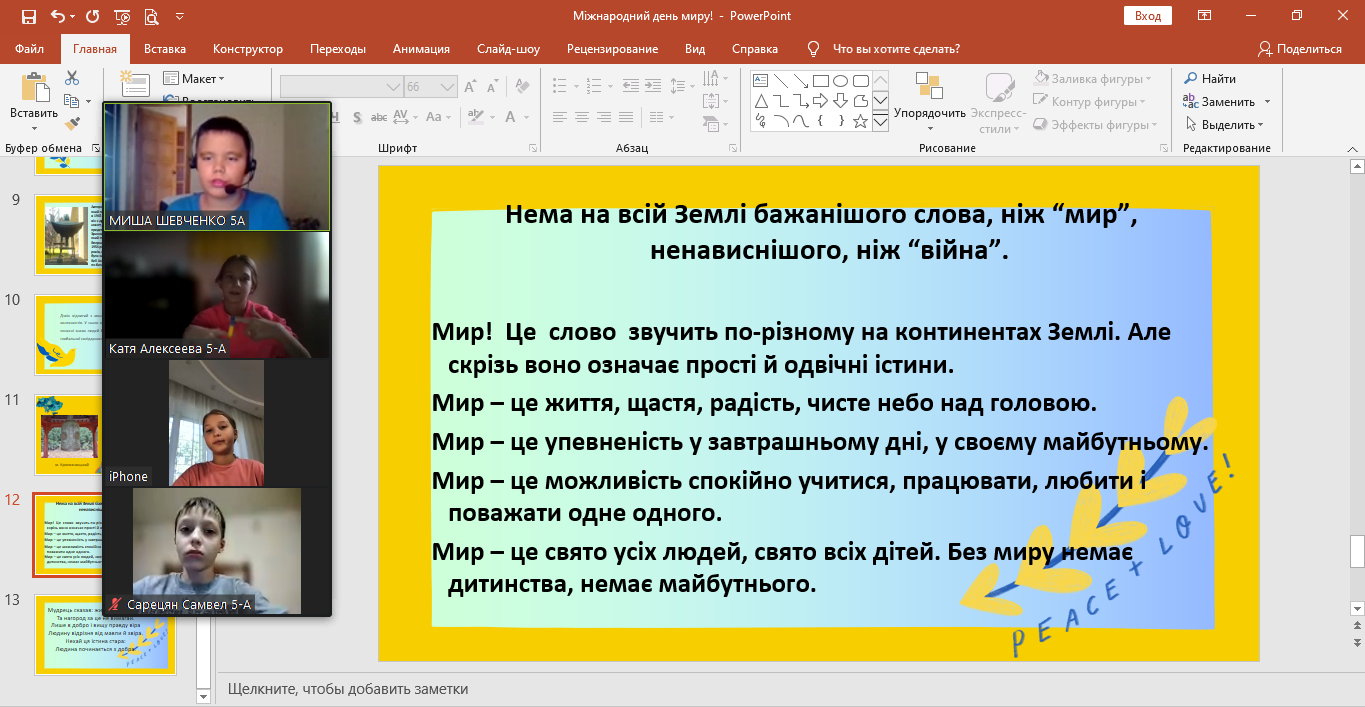The image size is (1365, 707).
Task: Pick the Left Brace shape
Action: 820,121
